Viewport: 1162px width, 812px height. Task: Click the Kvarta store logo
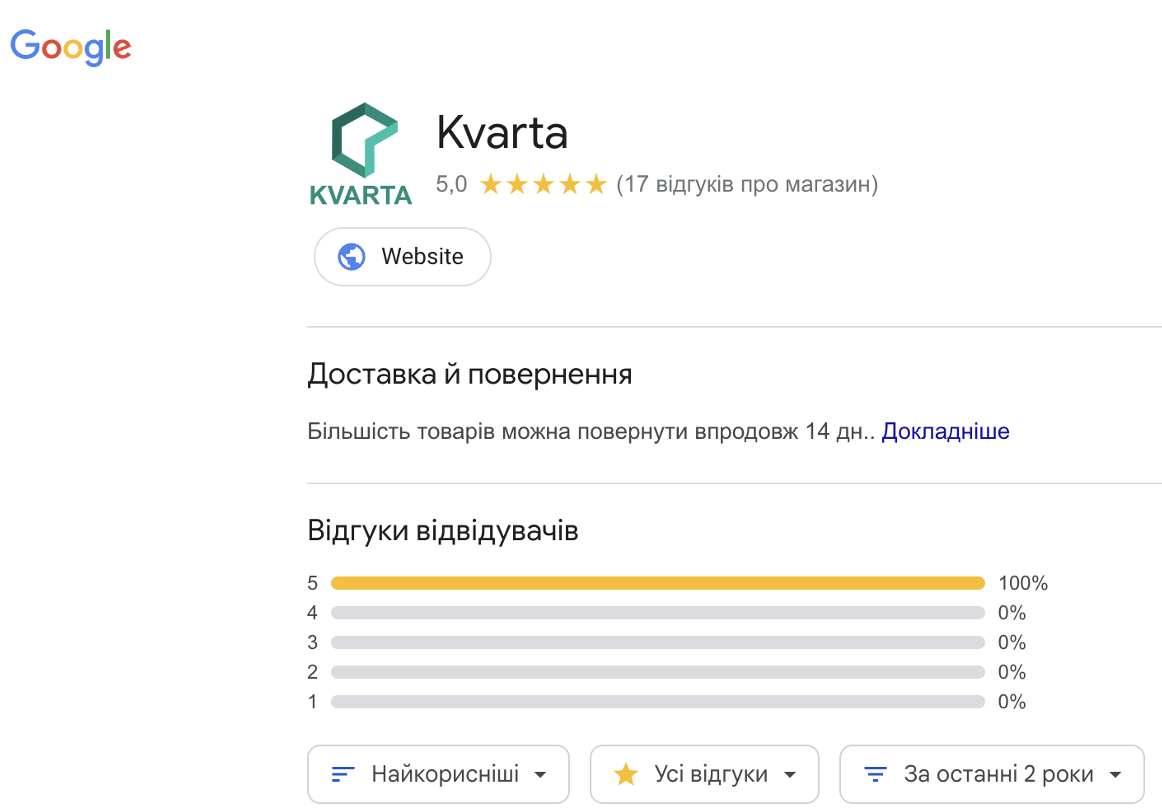pyautogui.click(x=361, y=154)
